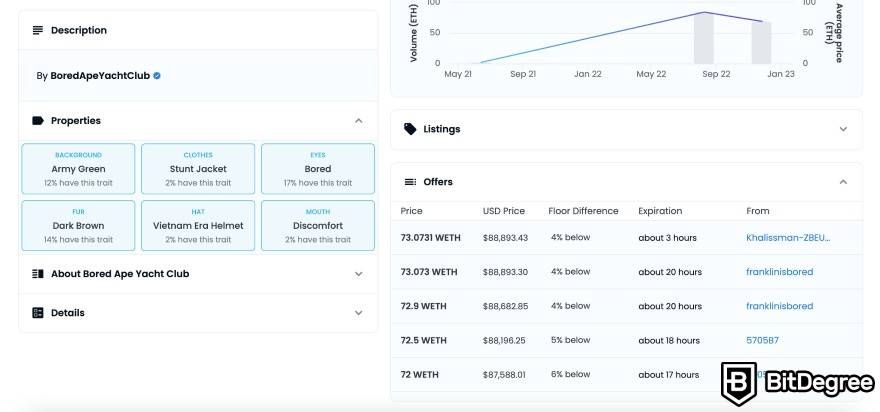The width and height of the screenshot is (880, 412).
Task: Click the Expiration column header
Action: (x=660, y=211)
